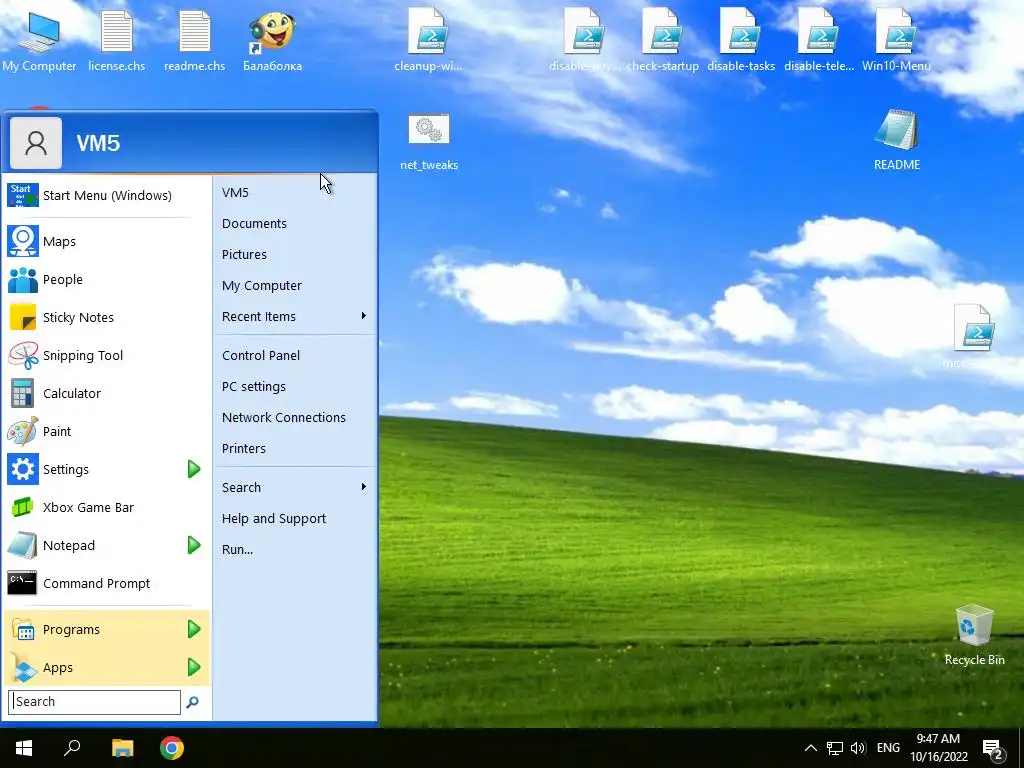Expand the Apps submenu arrow

194,667
